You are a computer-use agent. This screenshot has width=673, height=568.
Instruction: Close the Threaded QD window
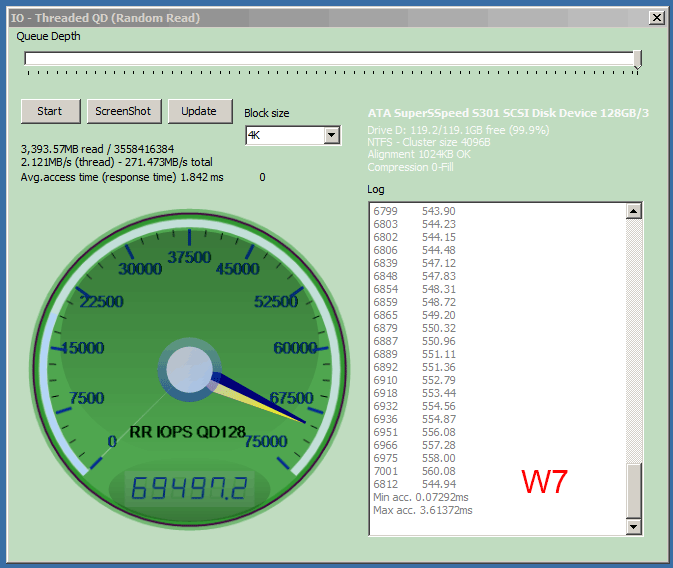656,18
